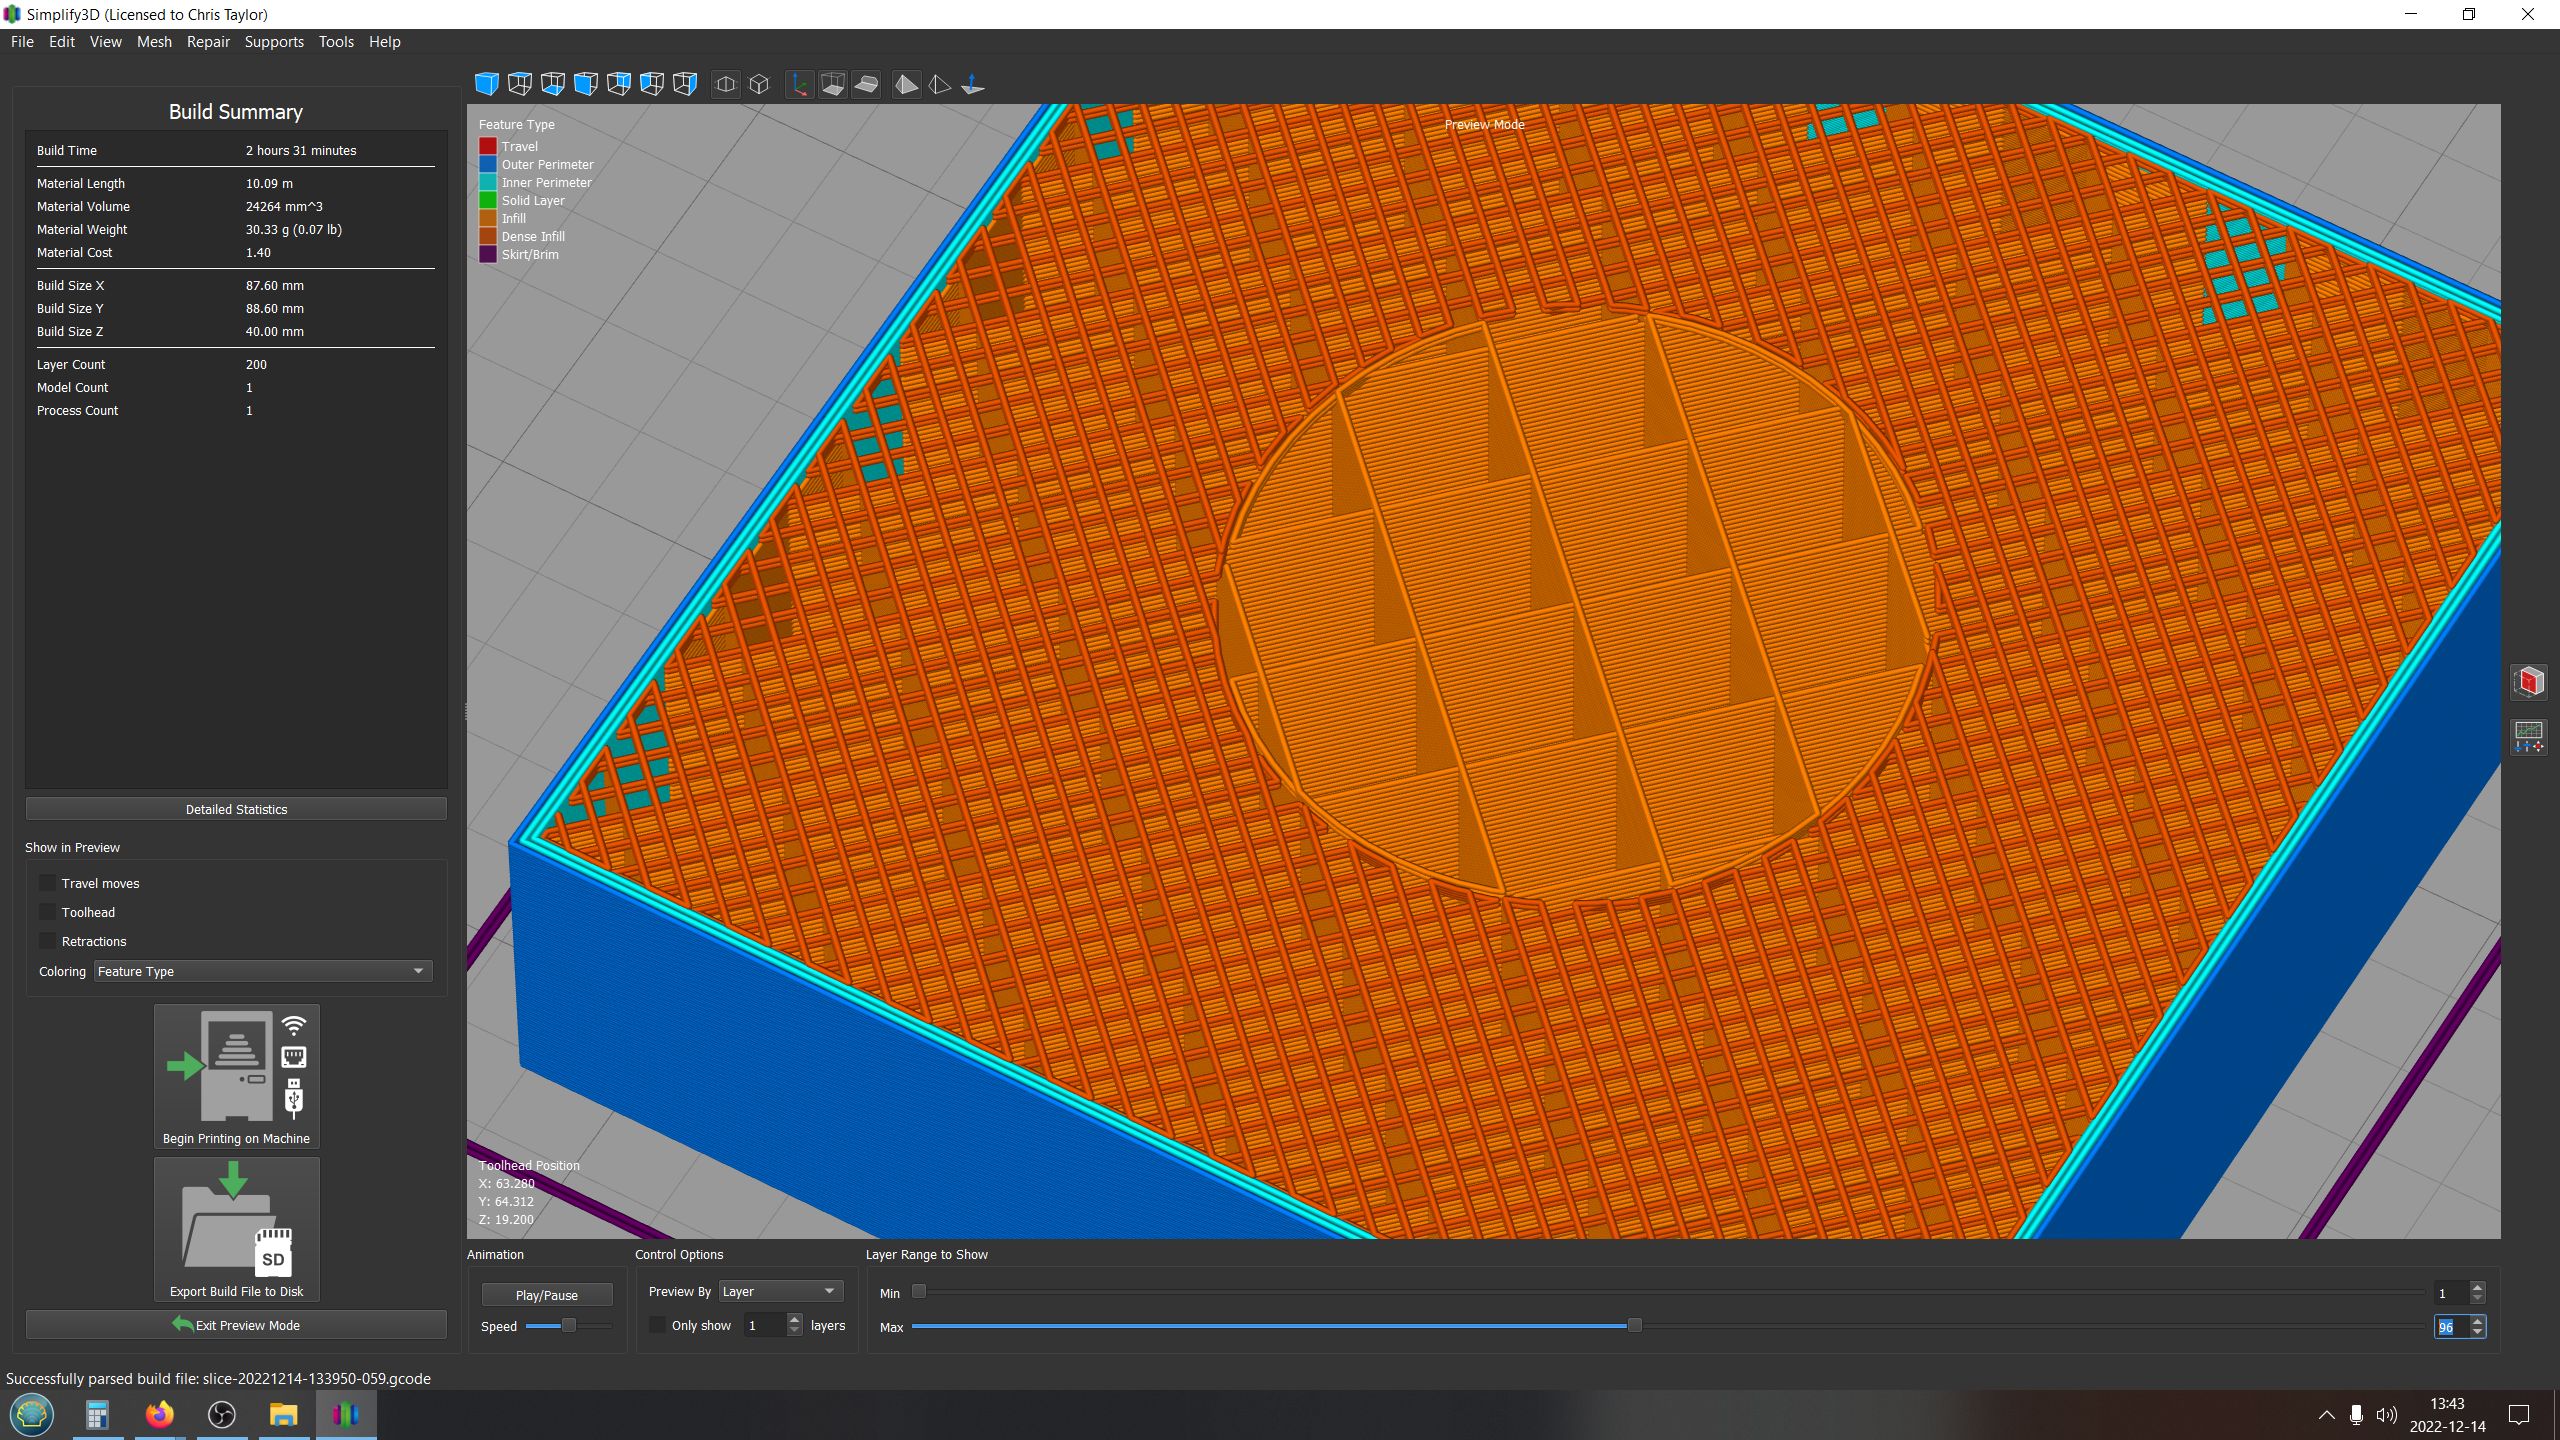Toggle the XYZ coordinate axes display

799,84
